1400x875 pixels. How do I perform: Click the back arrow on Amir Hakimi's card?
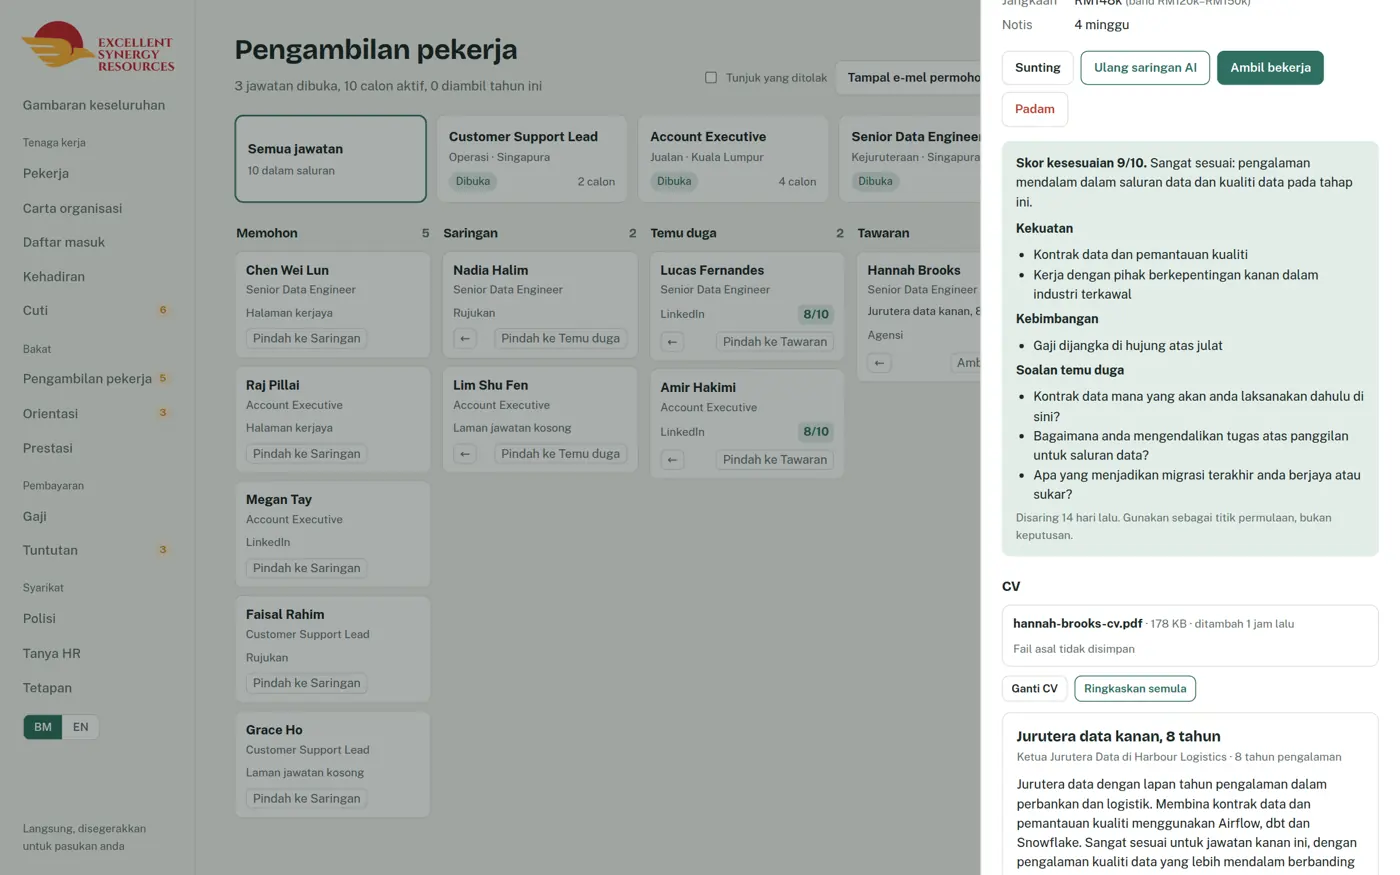pos(672,460)
